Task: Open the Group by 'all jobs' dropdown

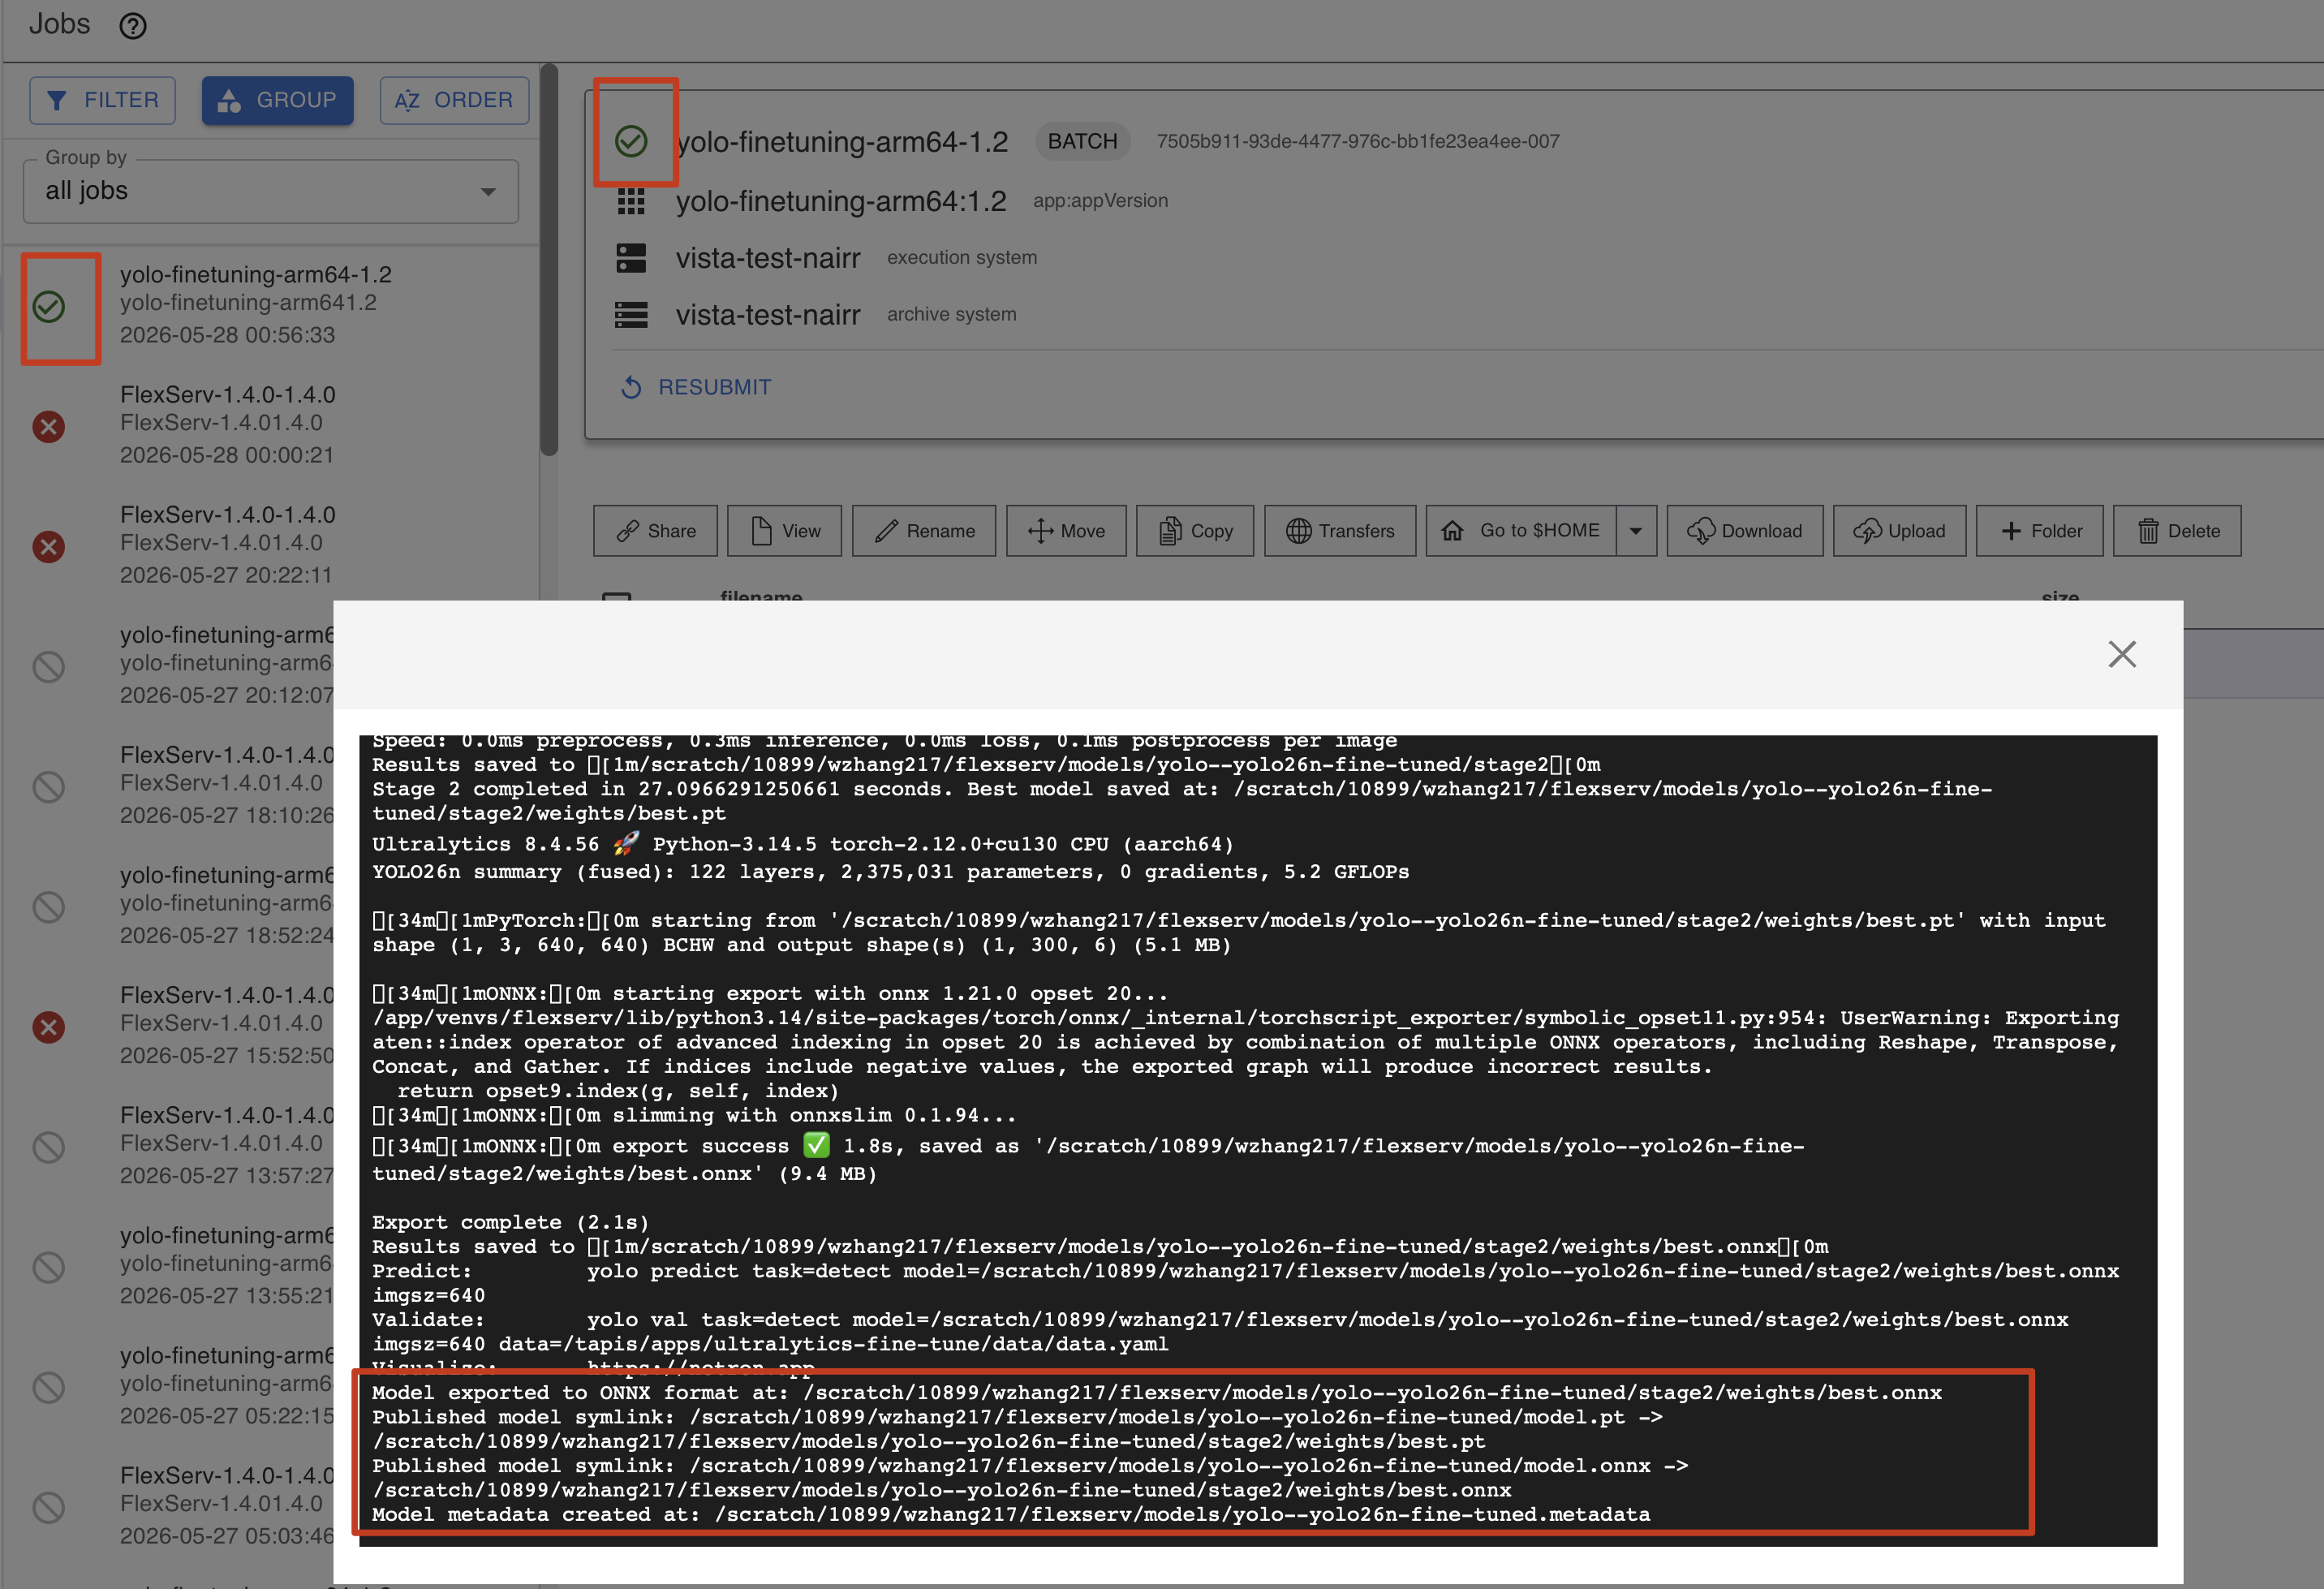Action: 270,191
